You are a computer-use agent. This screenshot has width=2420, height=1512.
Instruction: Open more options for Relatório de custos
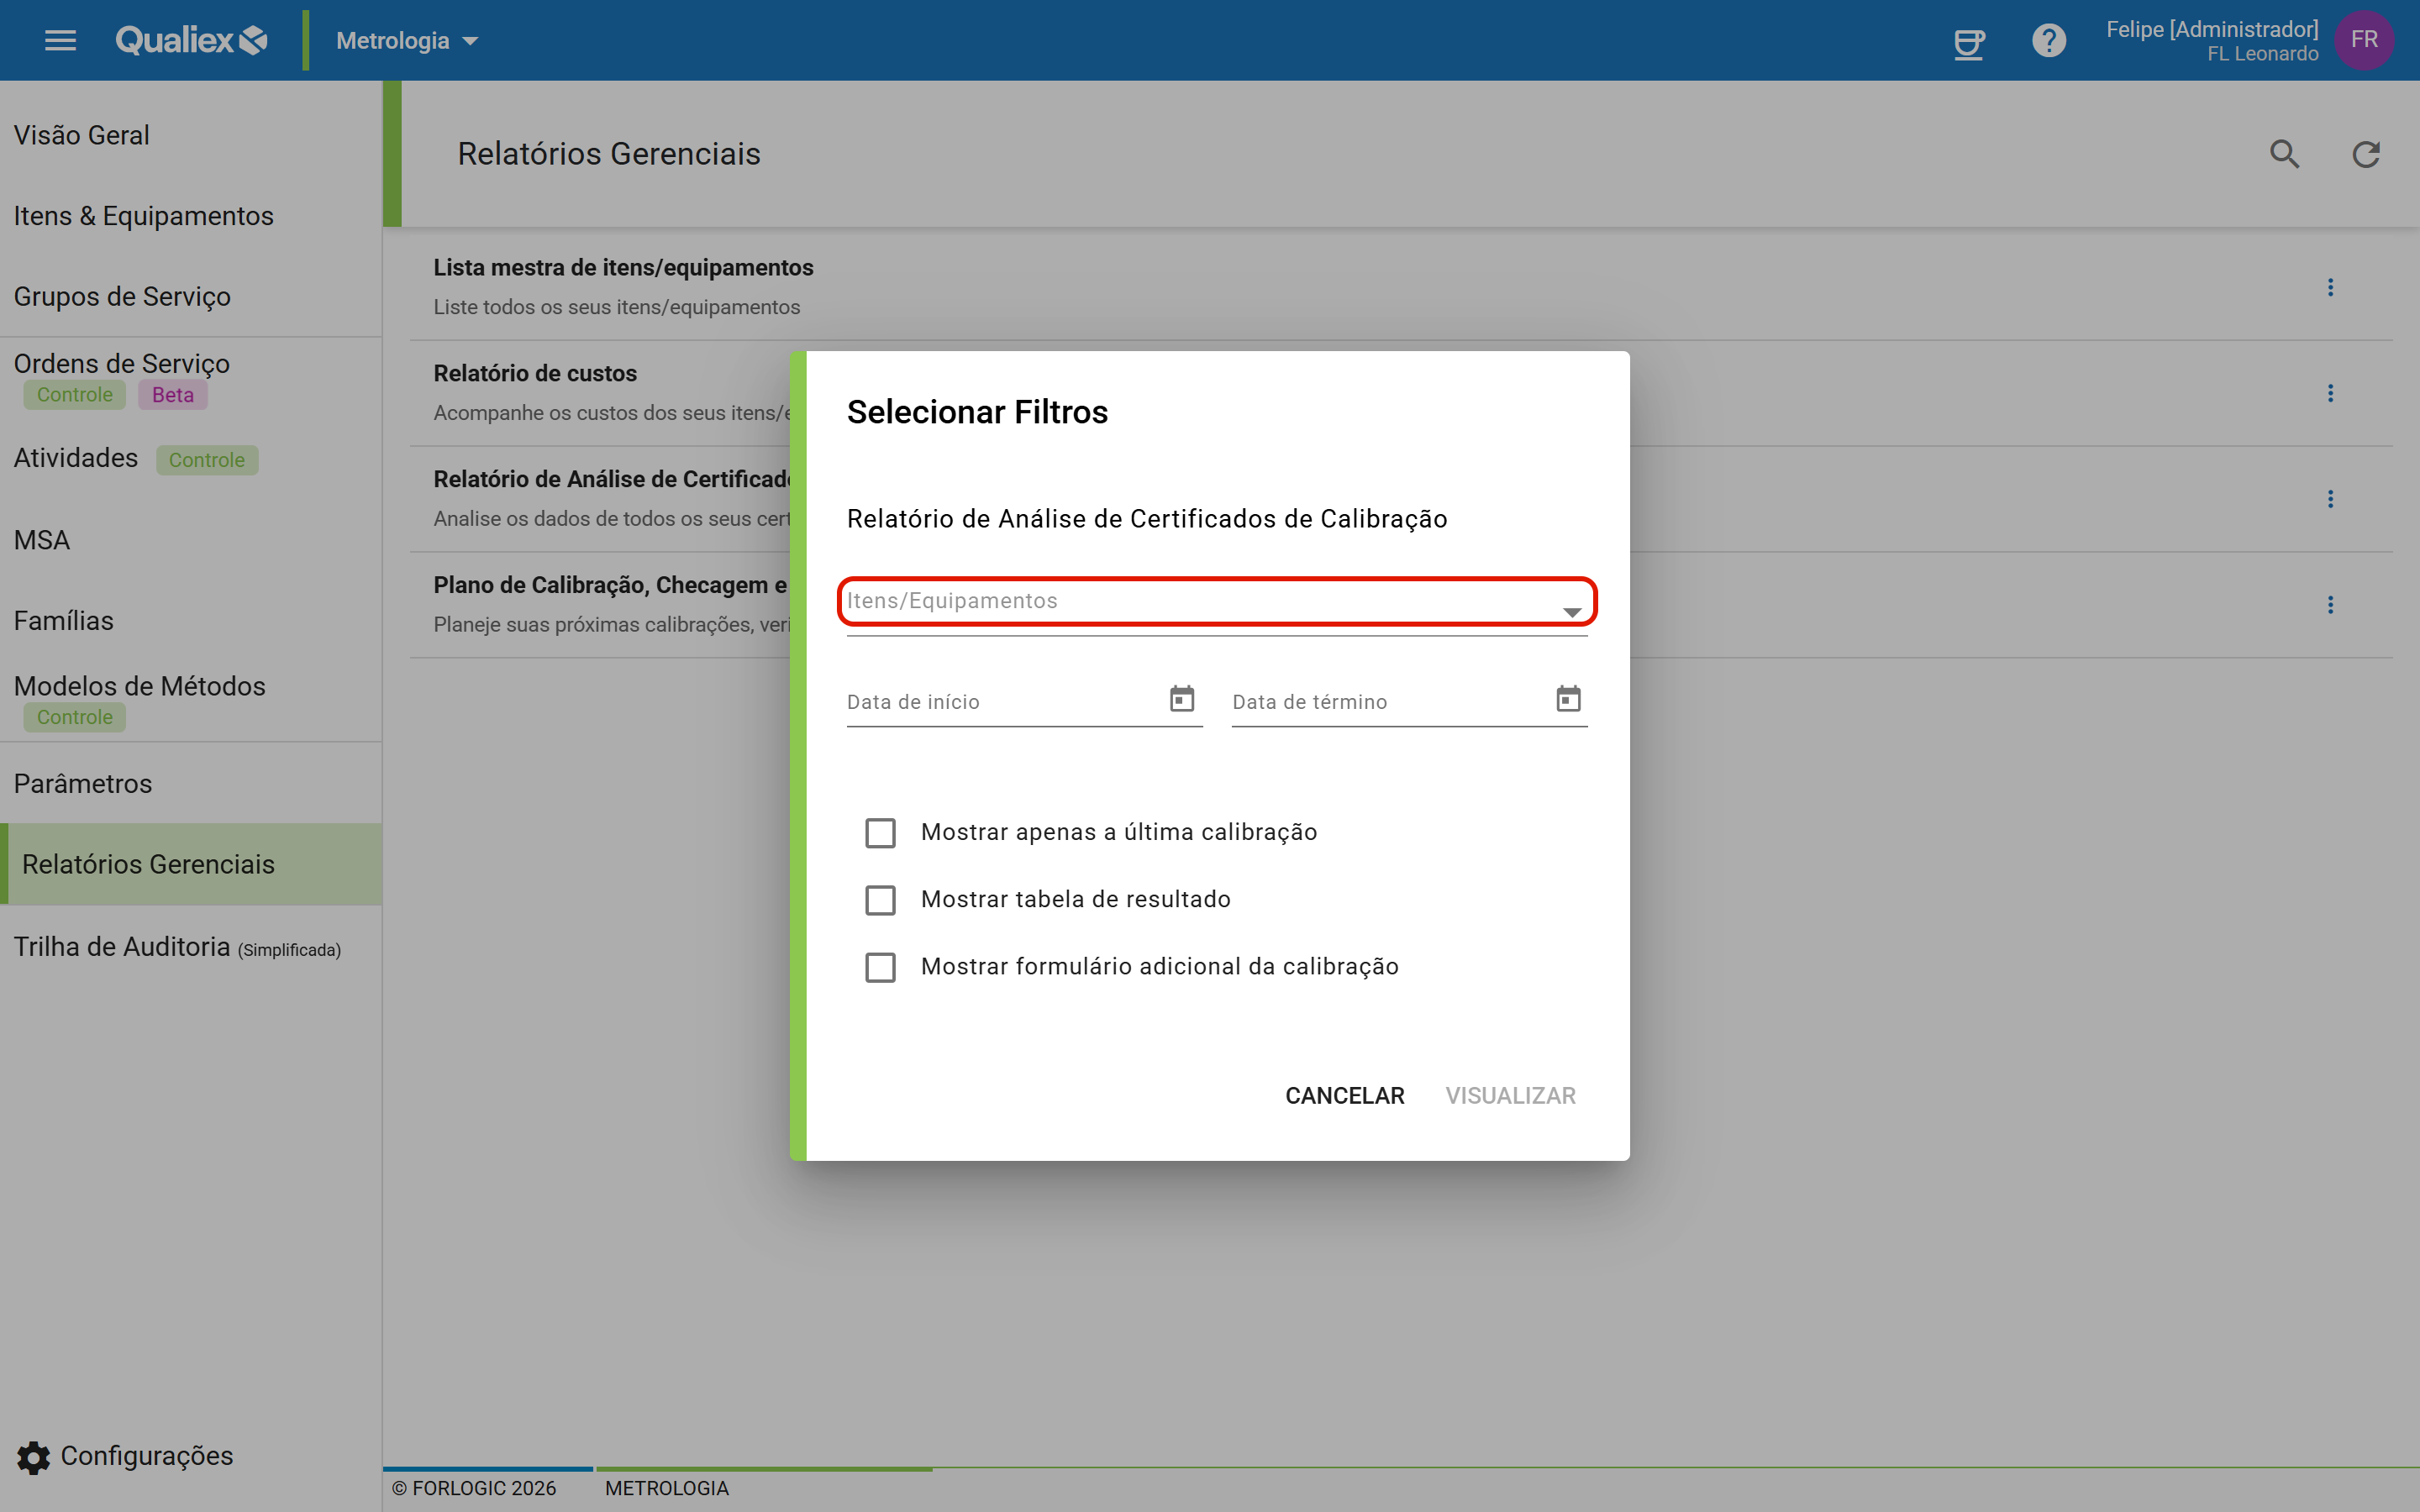[x=2330, y=393]
